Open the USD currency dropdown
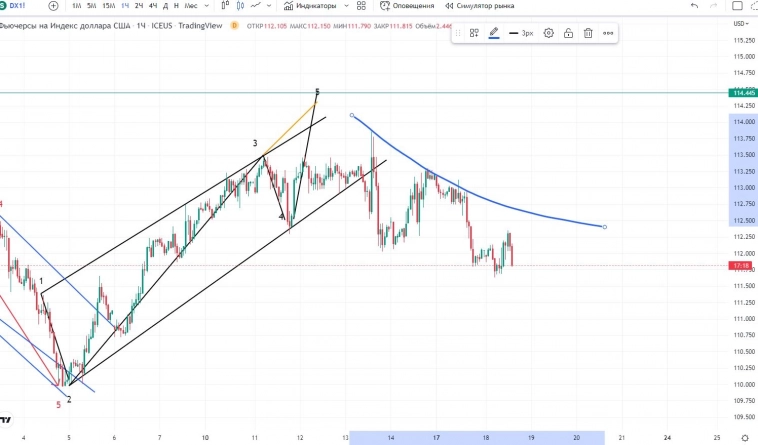Viewport: 758px width, 445px height. click(x=741, y=24)
